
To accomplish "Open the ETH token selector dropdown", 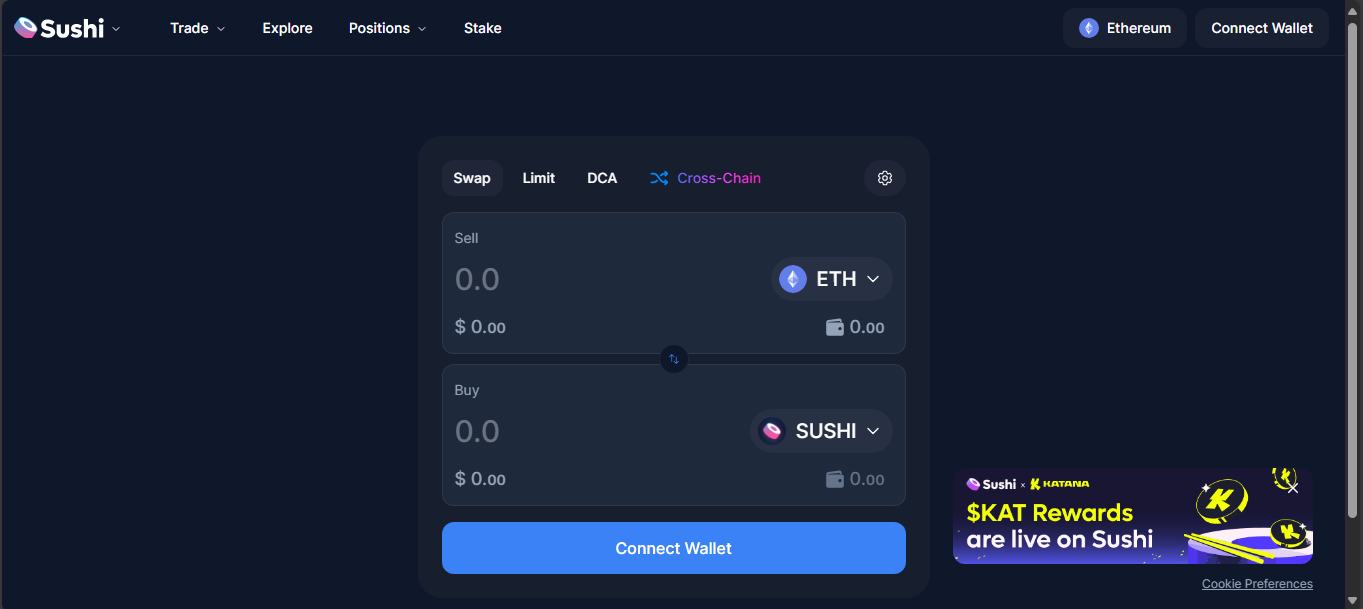I will [832, 279].
